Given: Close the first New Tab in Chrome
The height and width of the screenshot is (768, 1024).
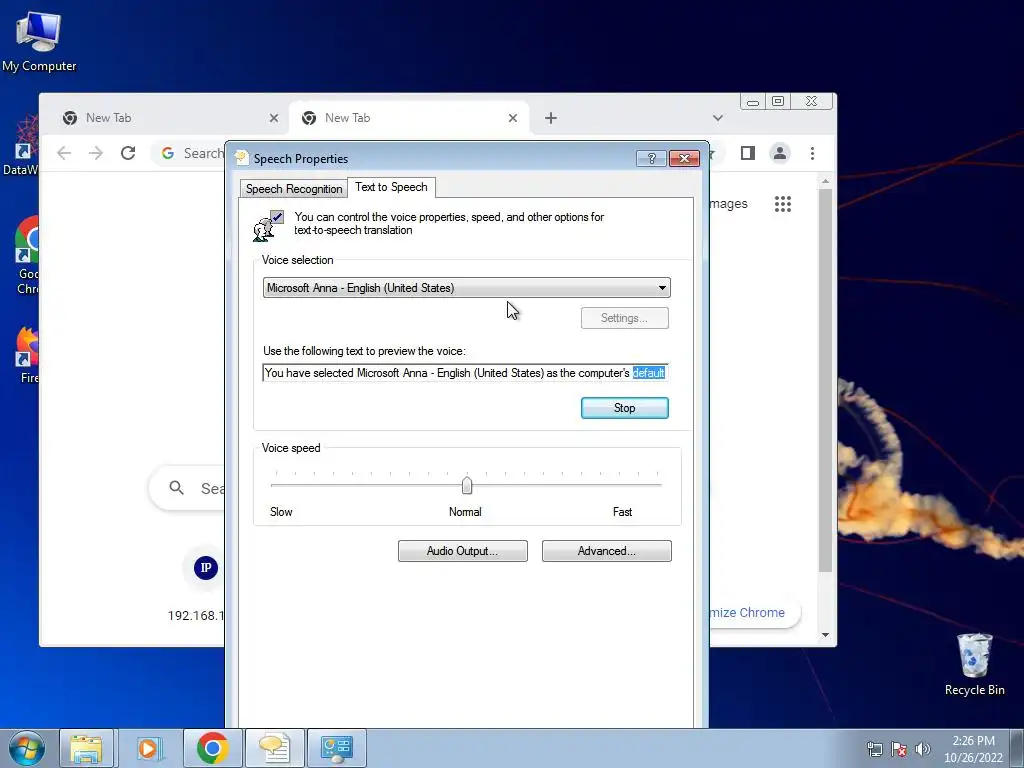Looking at the screenshot, I should [274, 118].
